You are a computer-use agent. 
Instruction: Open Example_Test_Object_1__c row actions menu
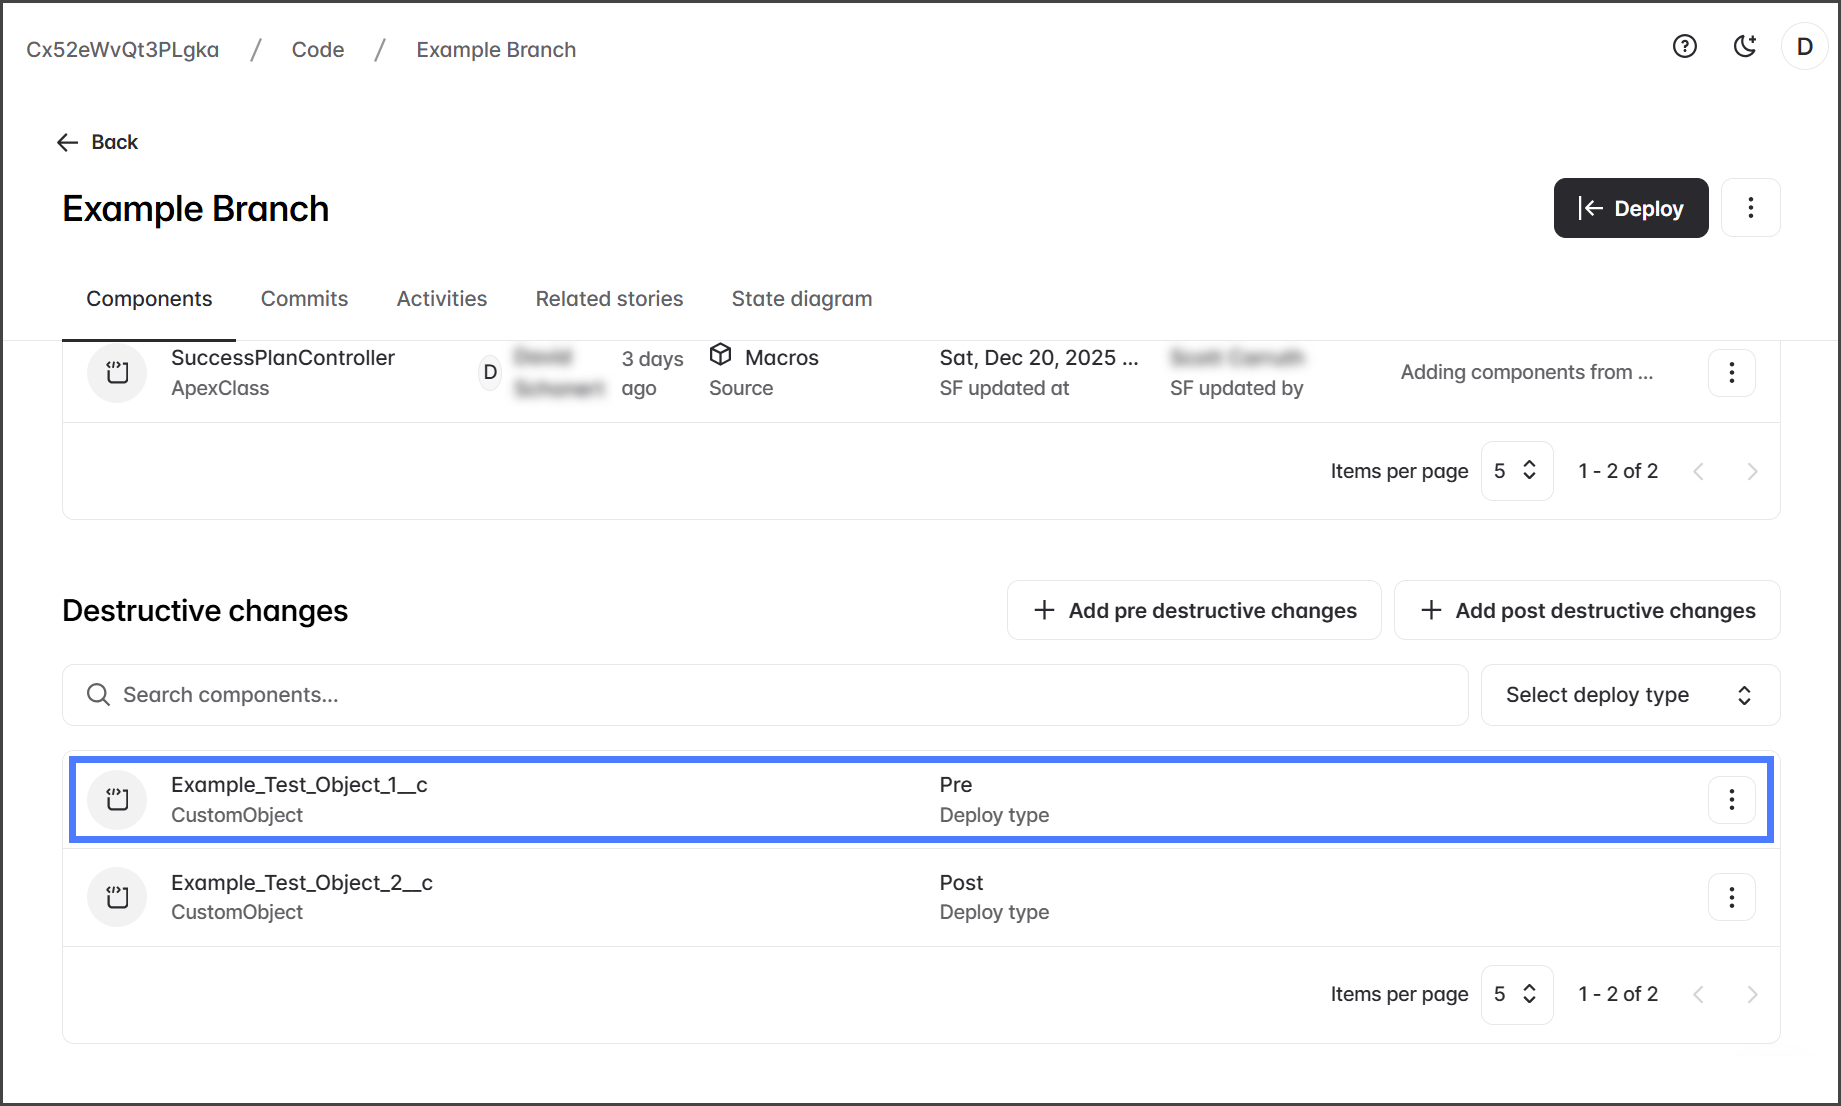coord(1731,800)
